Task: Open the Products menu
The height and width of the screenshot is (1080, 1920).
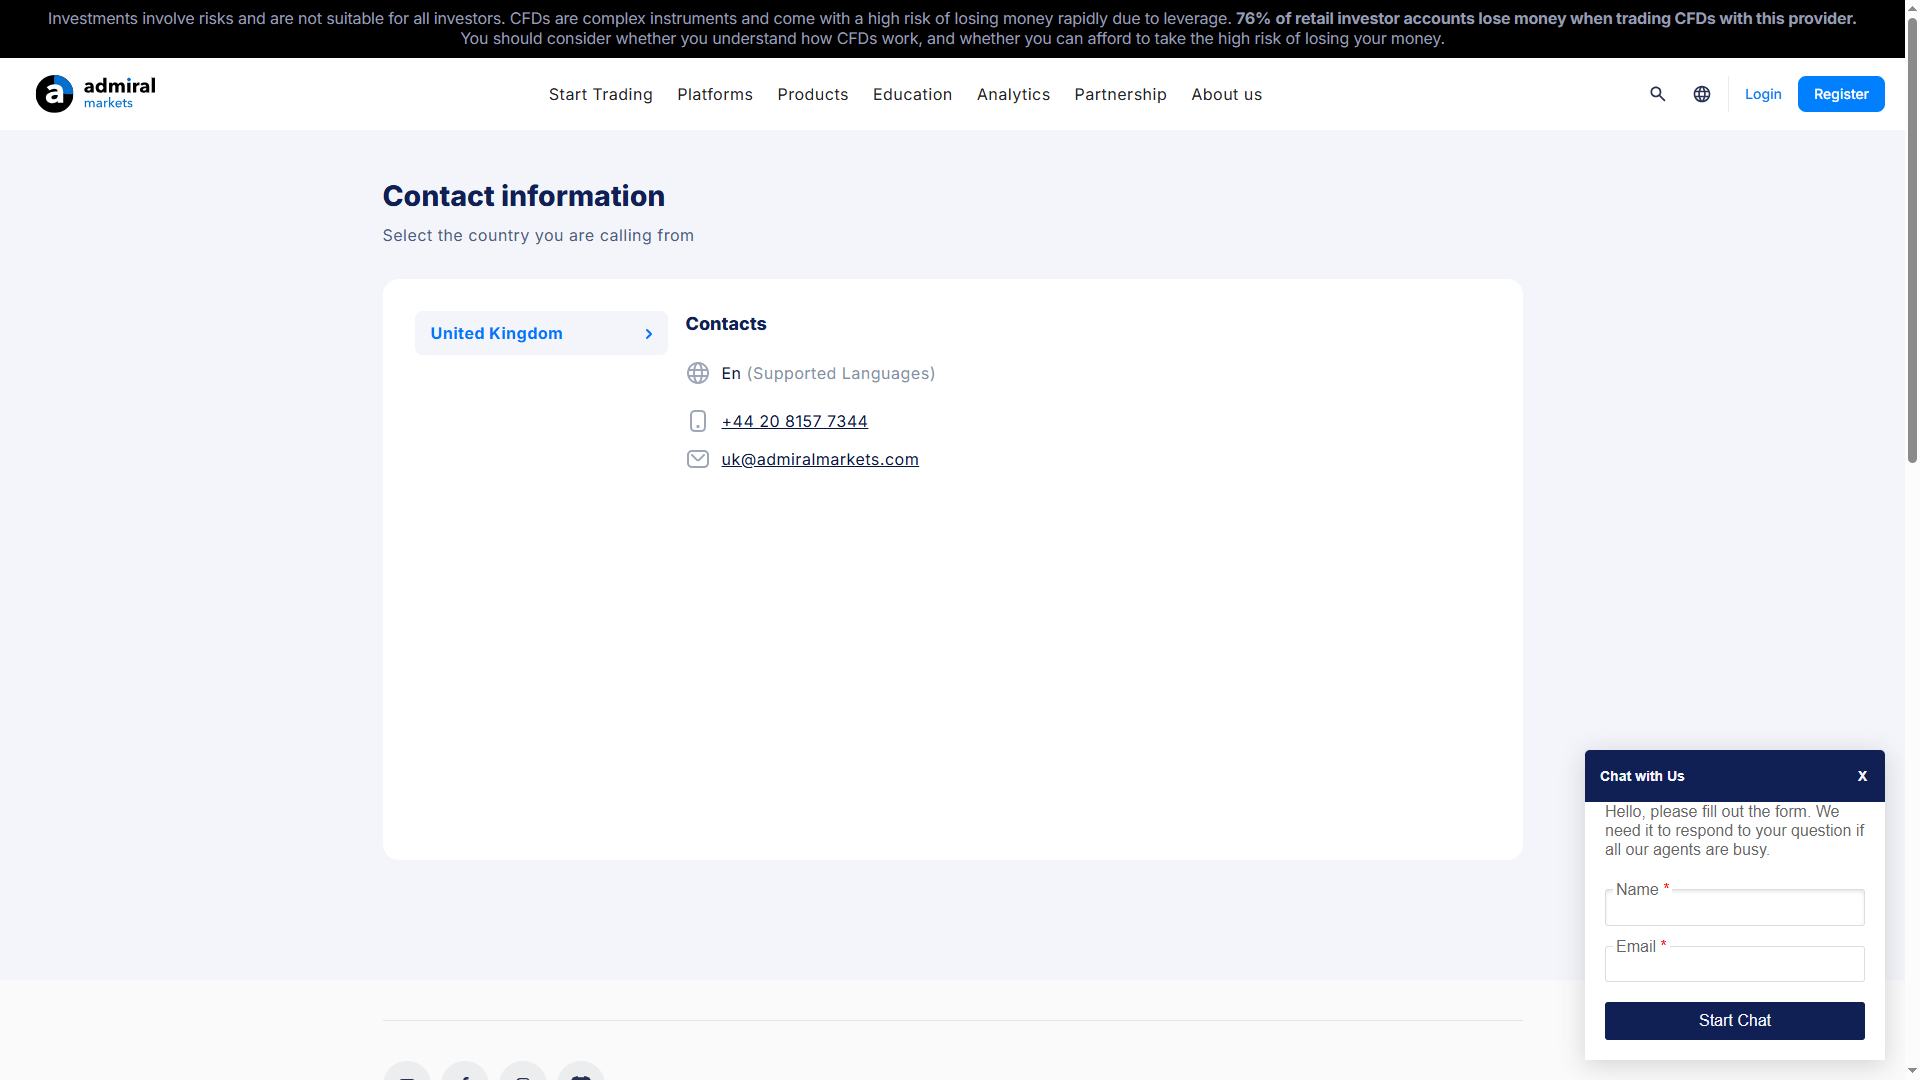Action: click(x=812, y=94)
